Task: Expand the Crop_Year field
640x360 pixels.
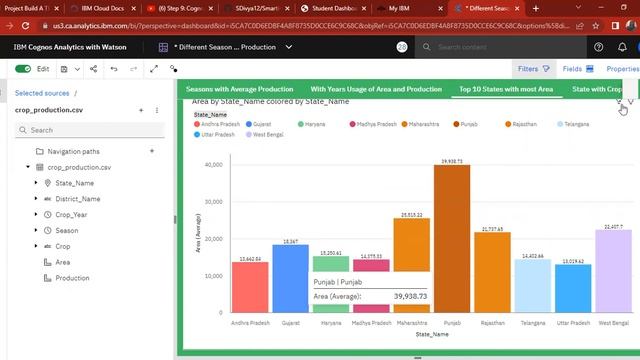Action: 36,214
